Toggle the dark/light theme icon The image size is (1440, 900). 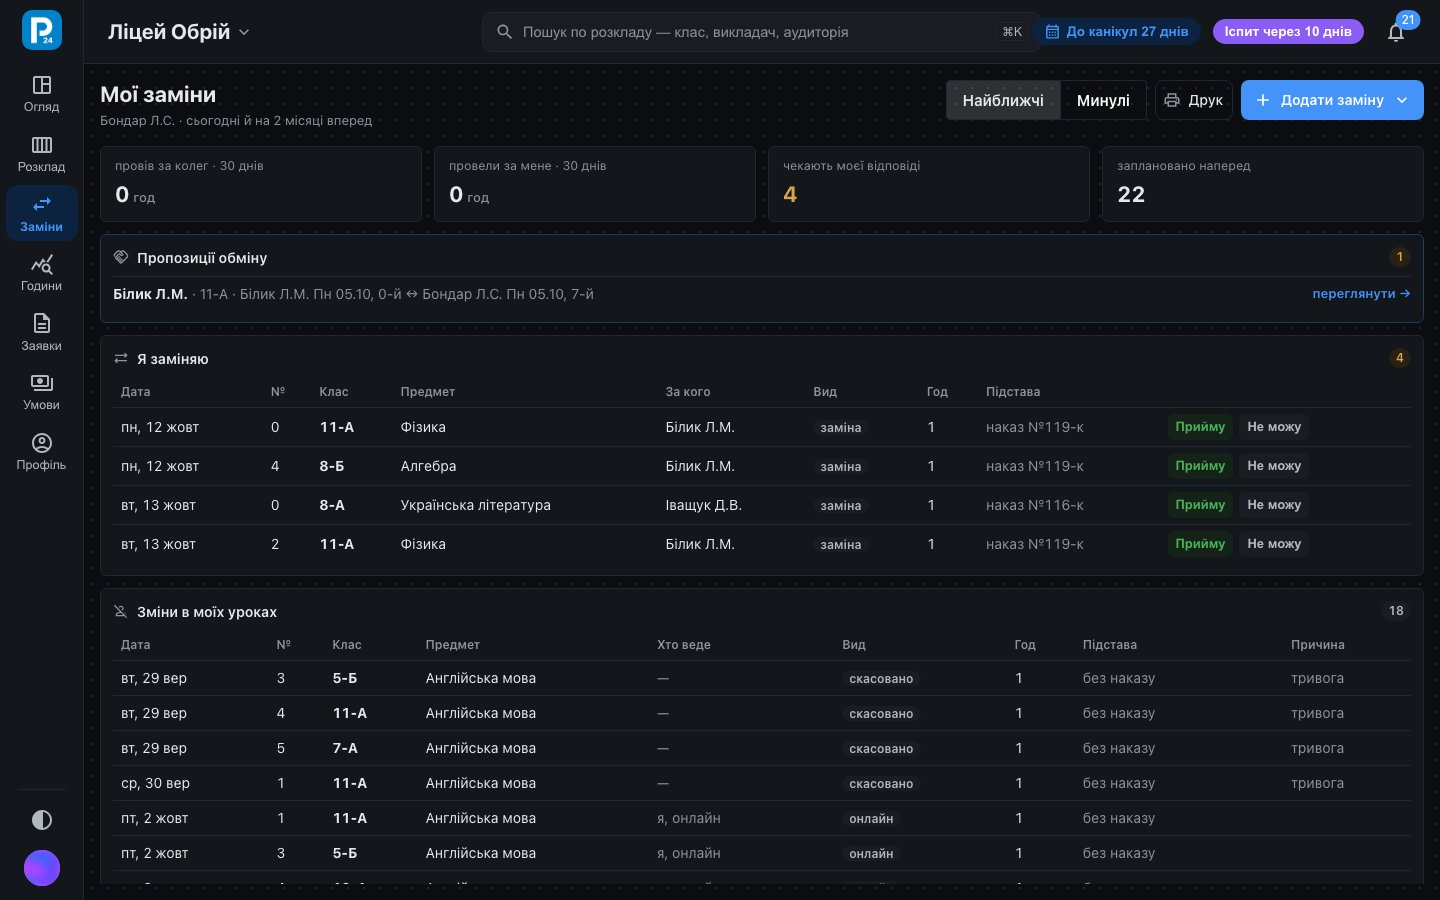click(x=42, y=820)
